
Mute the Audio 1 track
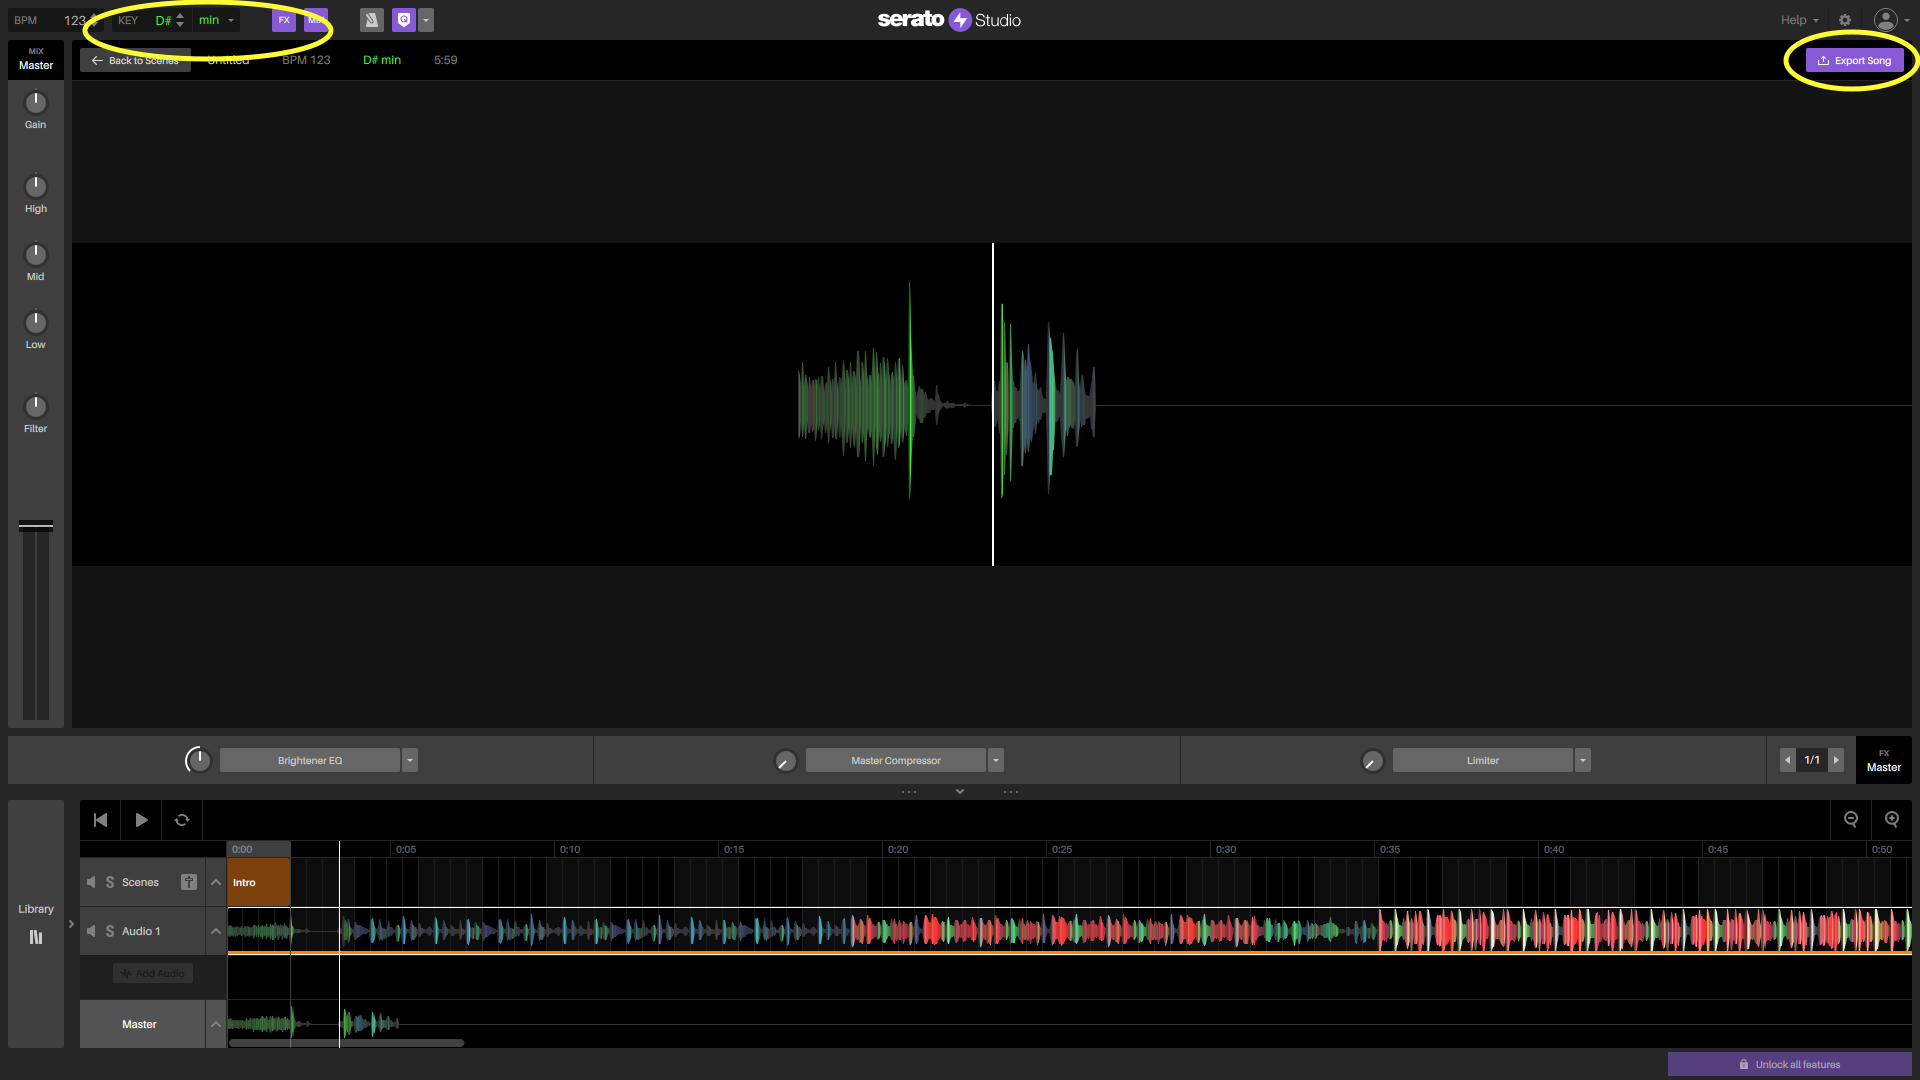(91, 931)
